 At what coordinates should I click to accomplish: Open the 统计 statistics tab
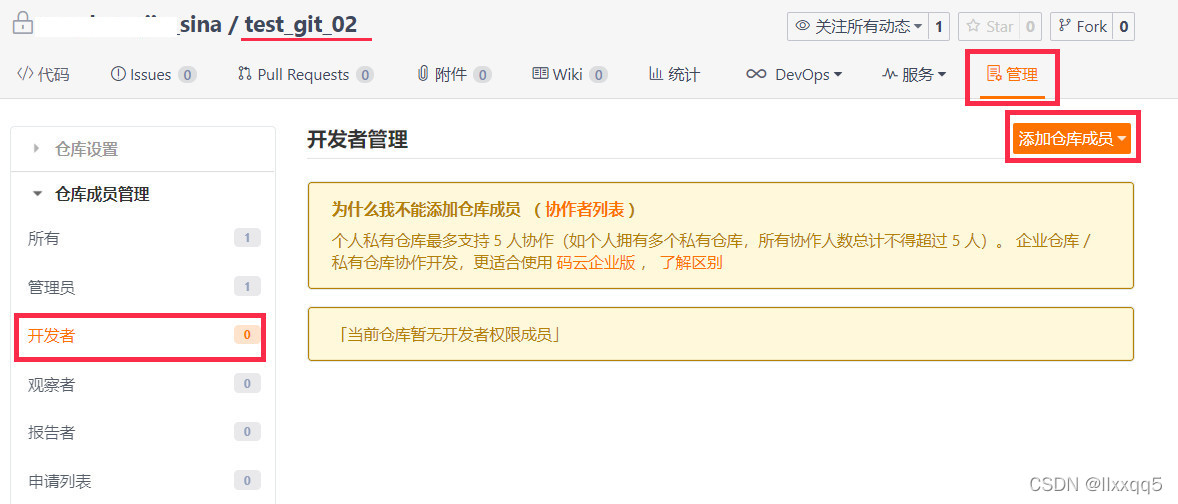[674, 74]
